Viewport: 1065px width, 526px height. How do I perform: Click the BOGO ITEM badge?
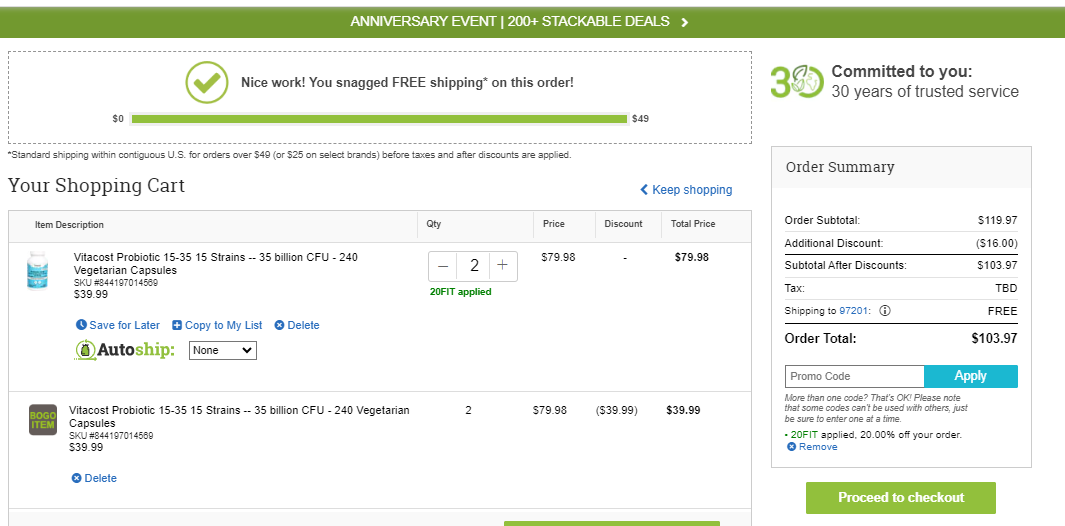[x=43, y=419]
